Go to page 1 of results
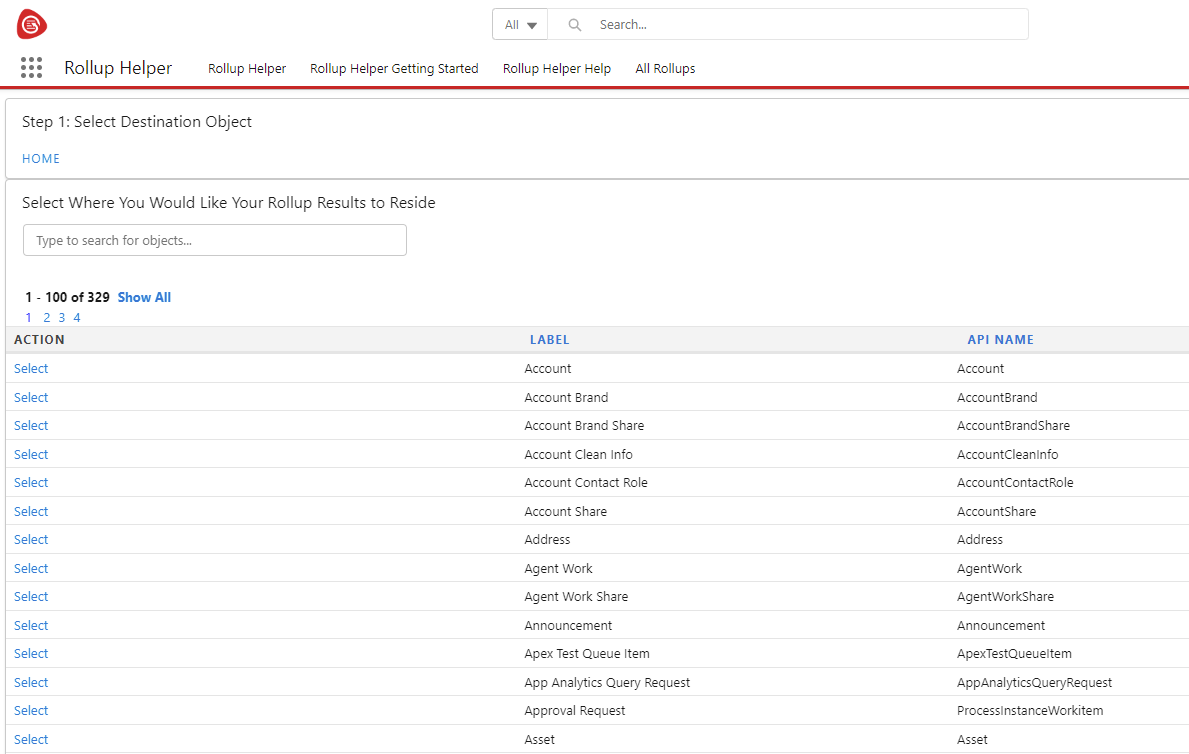This screenshot has height=754, width=1189. coord(29,318)
